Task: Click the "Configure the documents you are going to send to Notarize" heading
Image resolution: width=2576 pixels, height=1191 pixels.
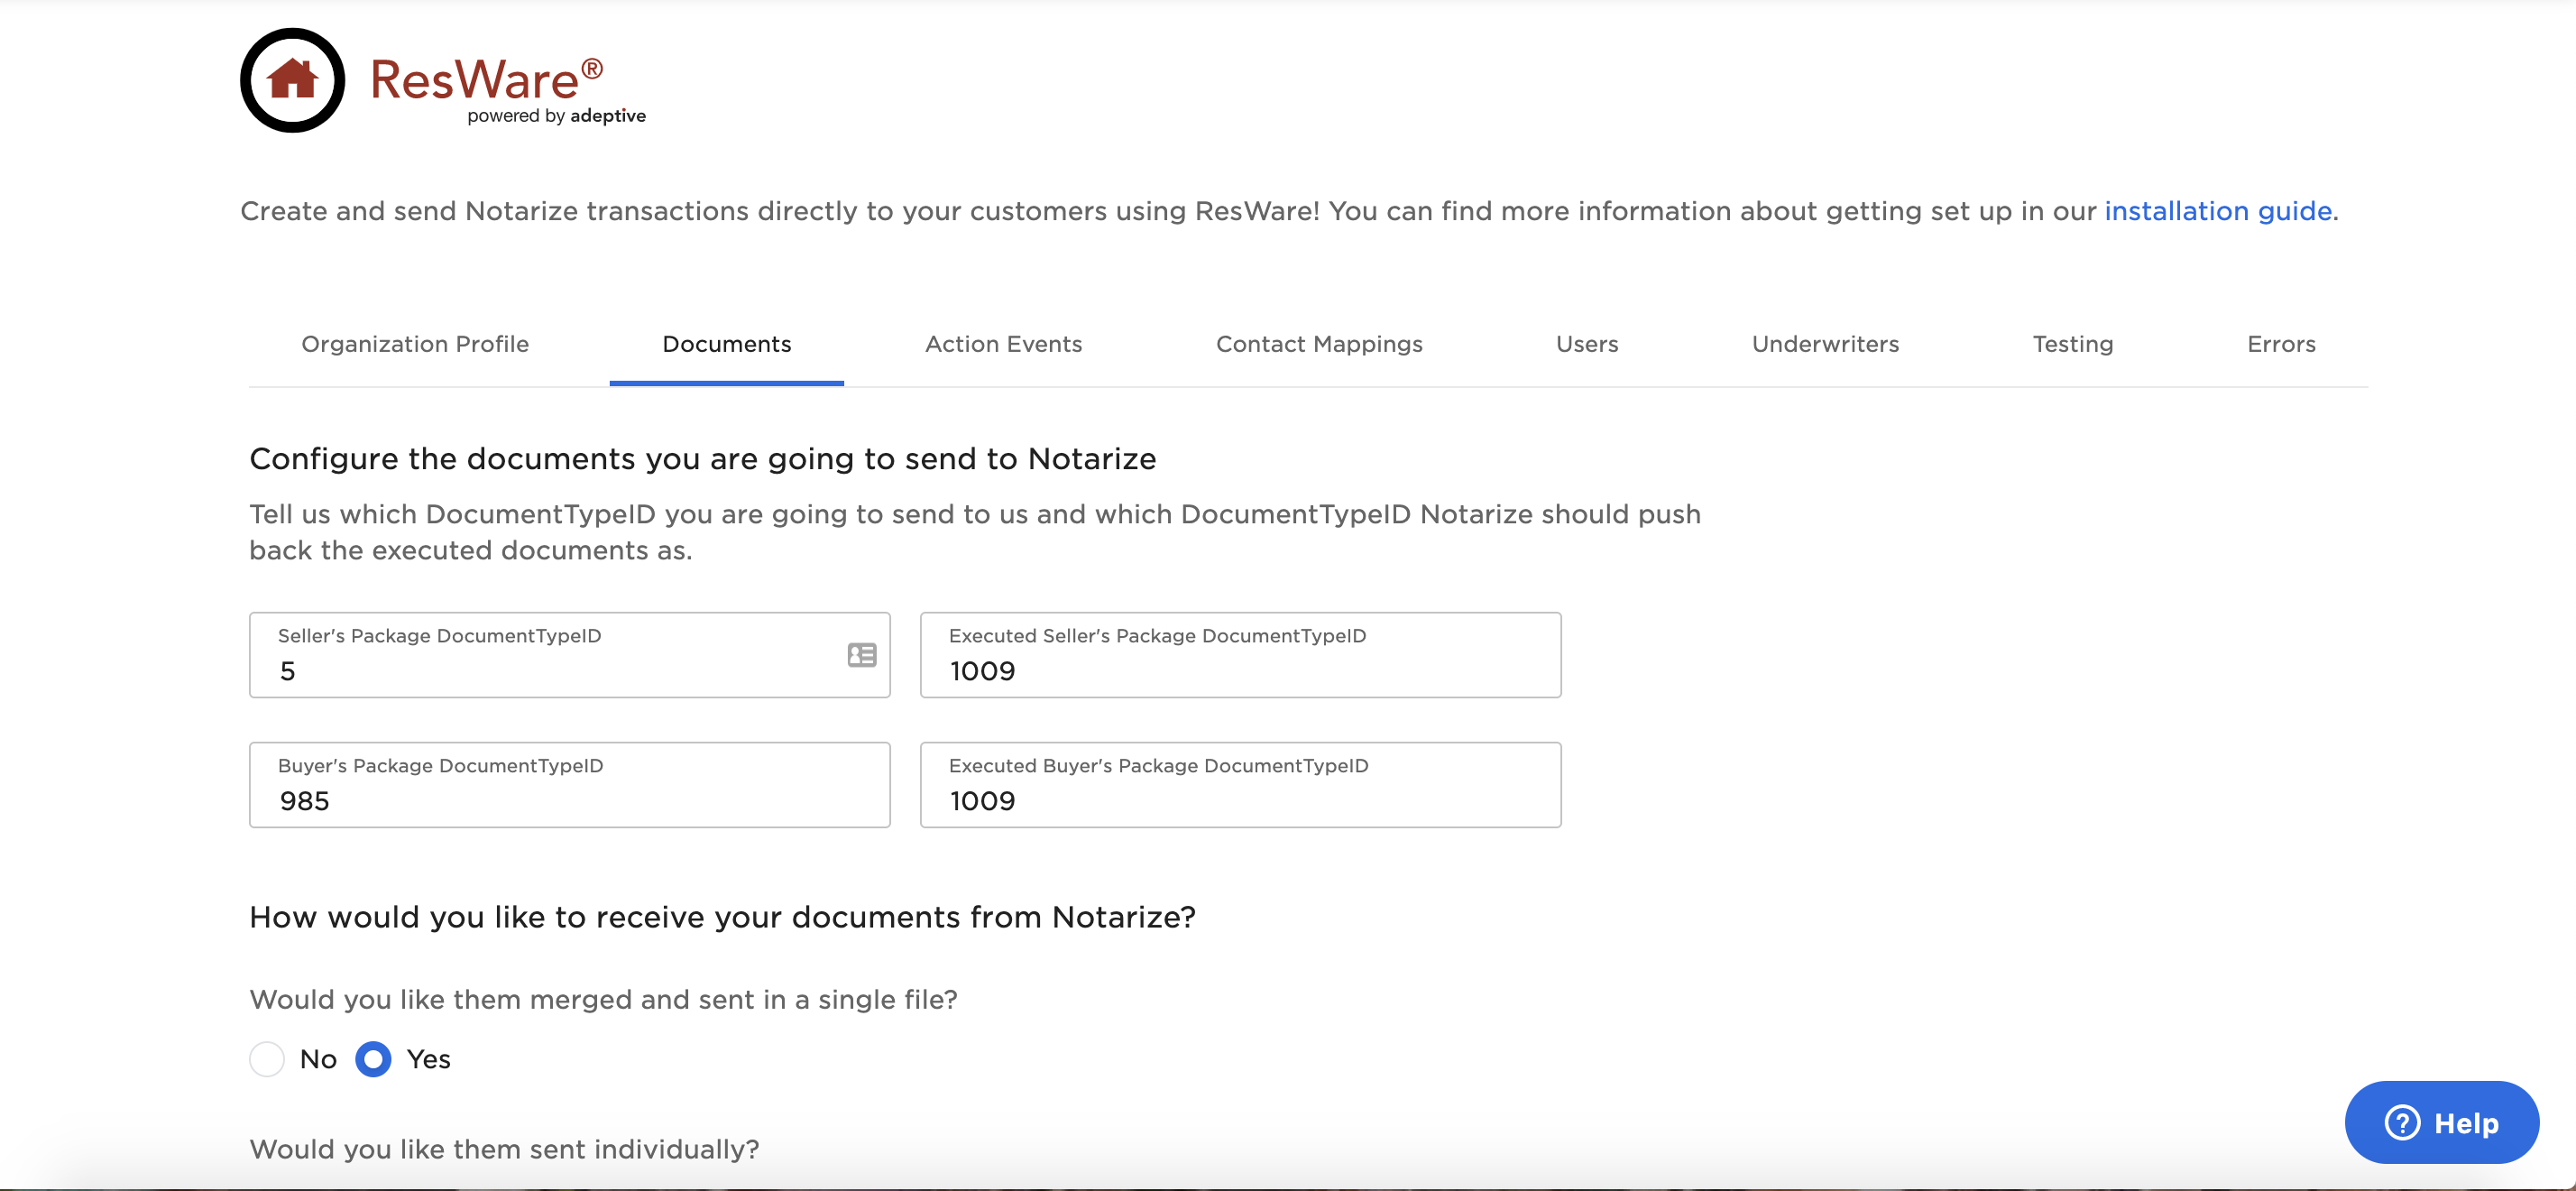Action: point(702,459)
